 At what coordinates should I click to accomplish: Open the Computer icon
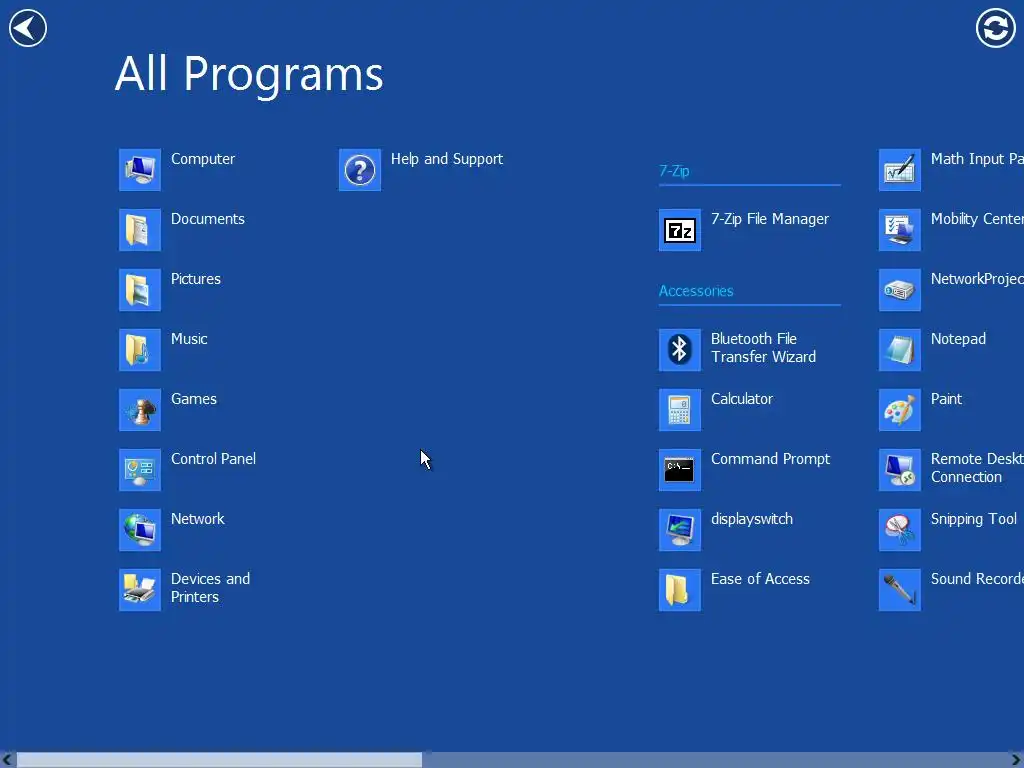[x=140, y=170]
